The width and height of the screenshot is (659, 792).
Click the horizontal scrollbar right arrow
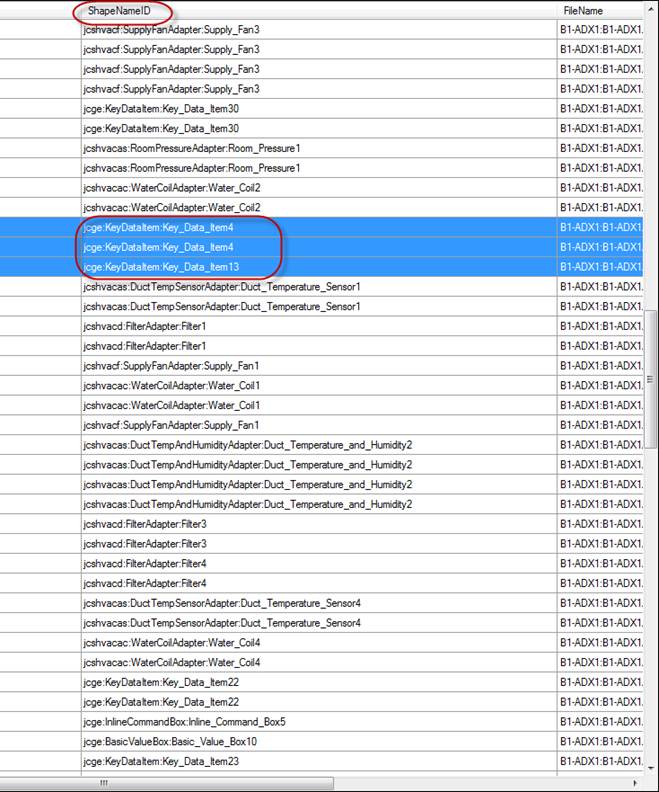pyautogui.click(x=636, y=783)
